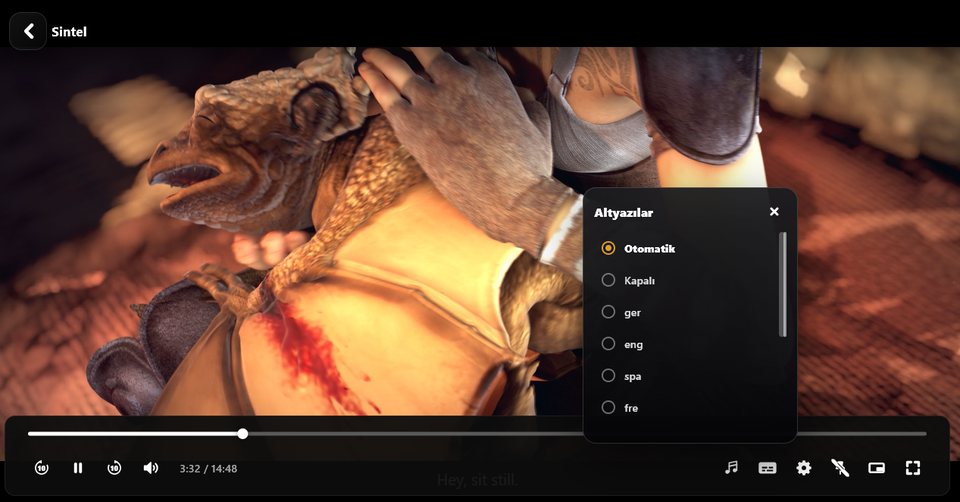Go back using the arrow button
This screenshot has width=960, height=502.
[28, 31]
